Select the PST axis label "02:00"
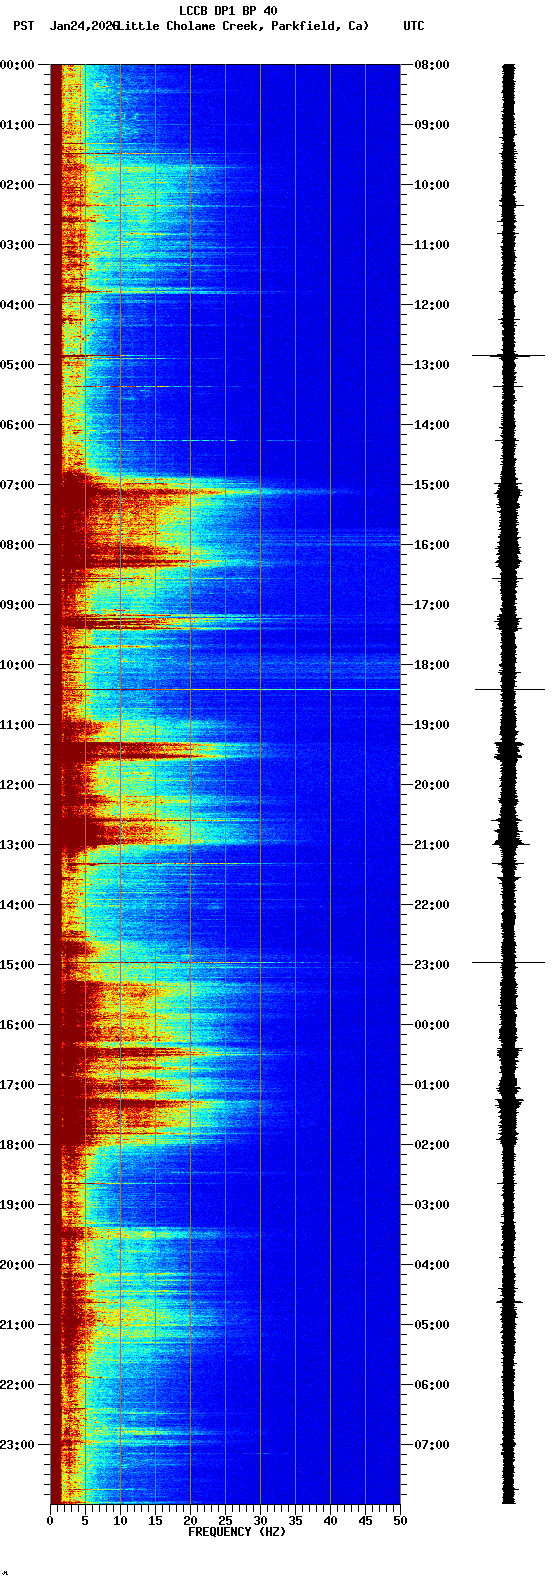The image size is (552, 1584). point(17,185)
